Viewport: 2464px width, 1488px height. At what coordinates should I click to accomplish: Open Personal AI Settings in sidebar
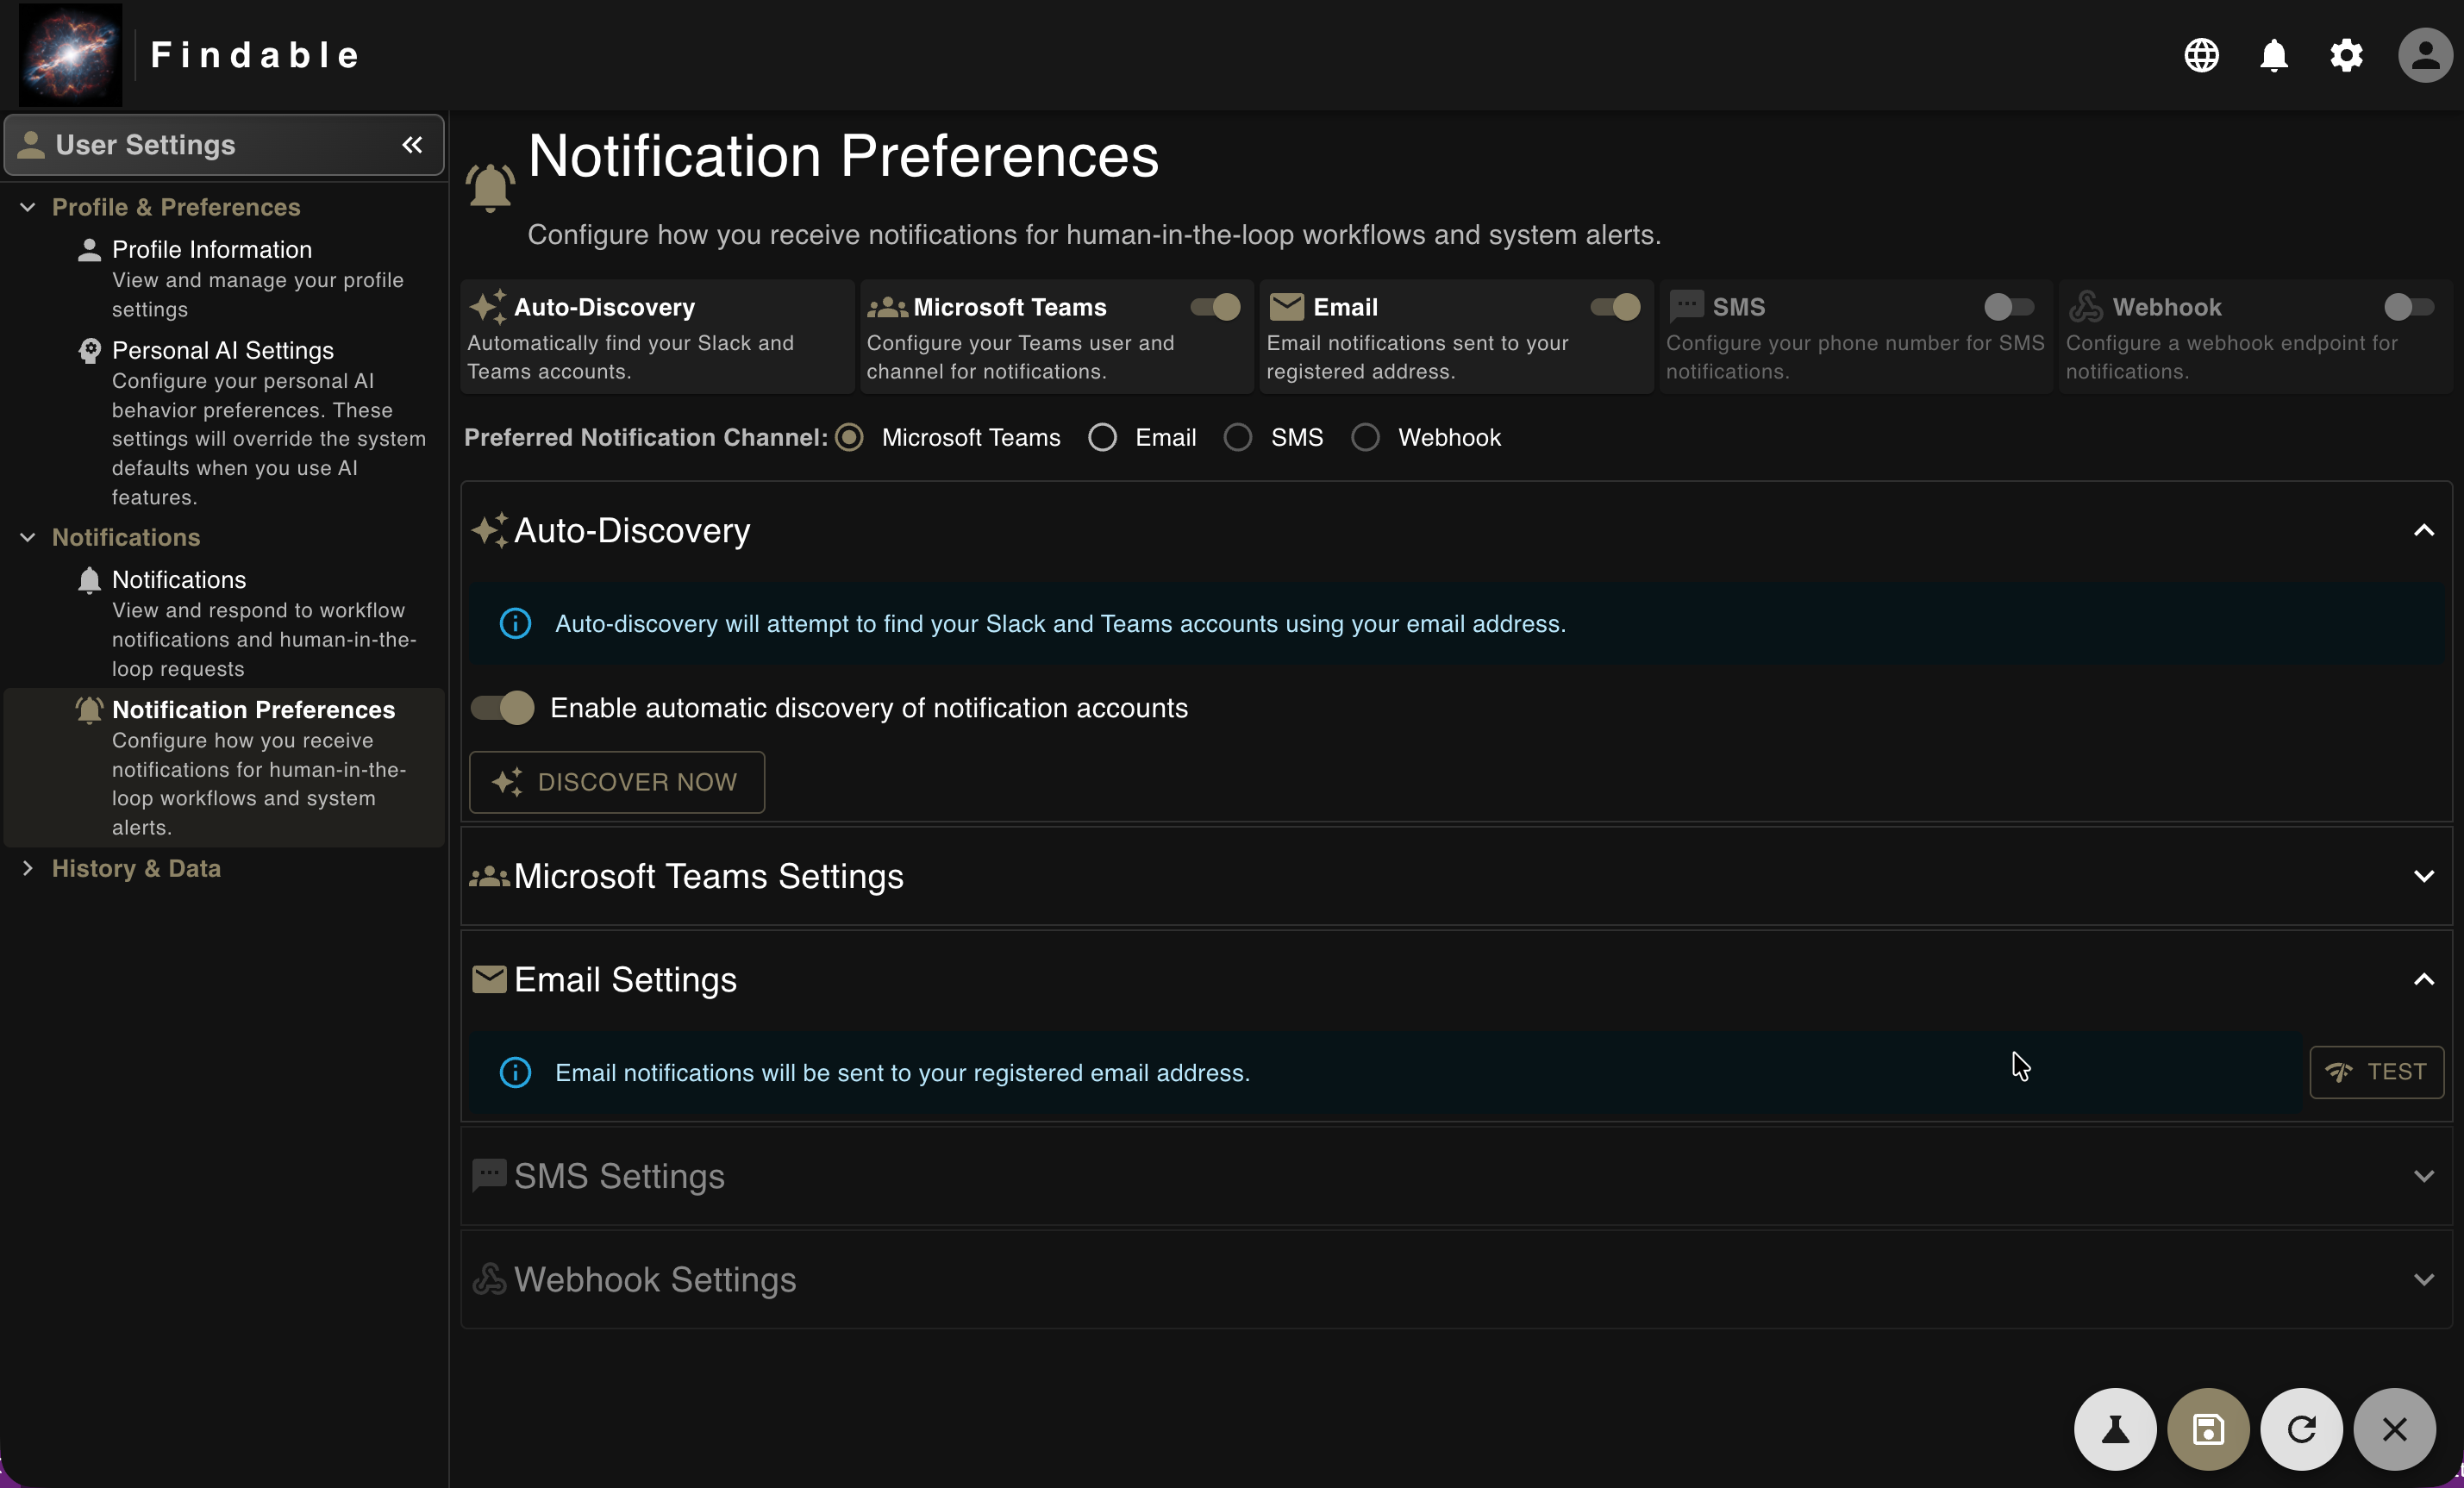[x=222, y=350]
